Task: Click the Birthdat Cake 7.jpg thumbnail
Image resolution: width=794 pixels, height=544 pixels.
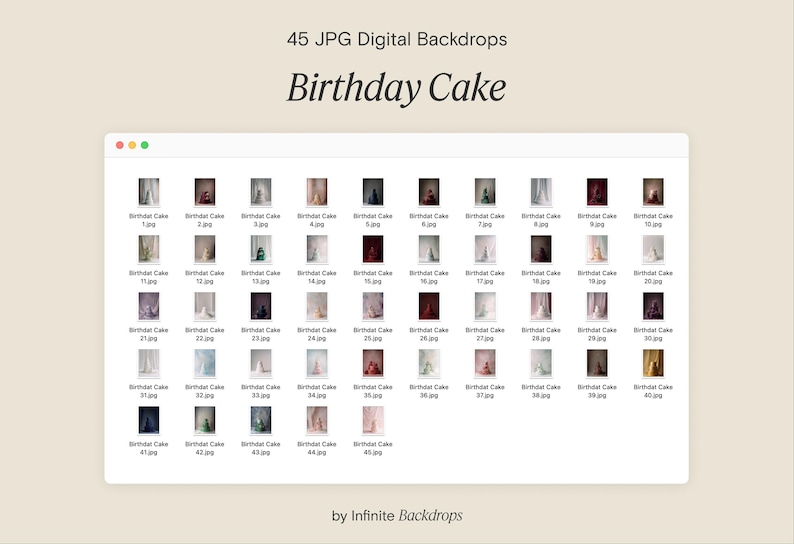Action: click(x=485, y=191)
